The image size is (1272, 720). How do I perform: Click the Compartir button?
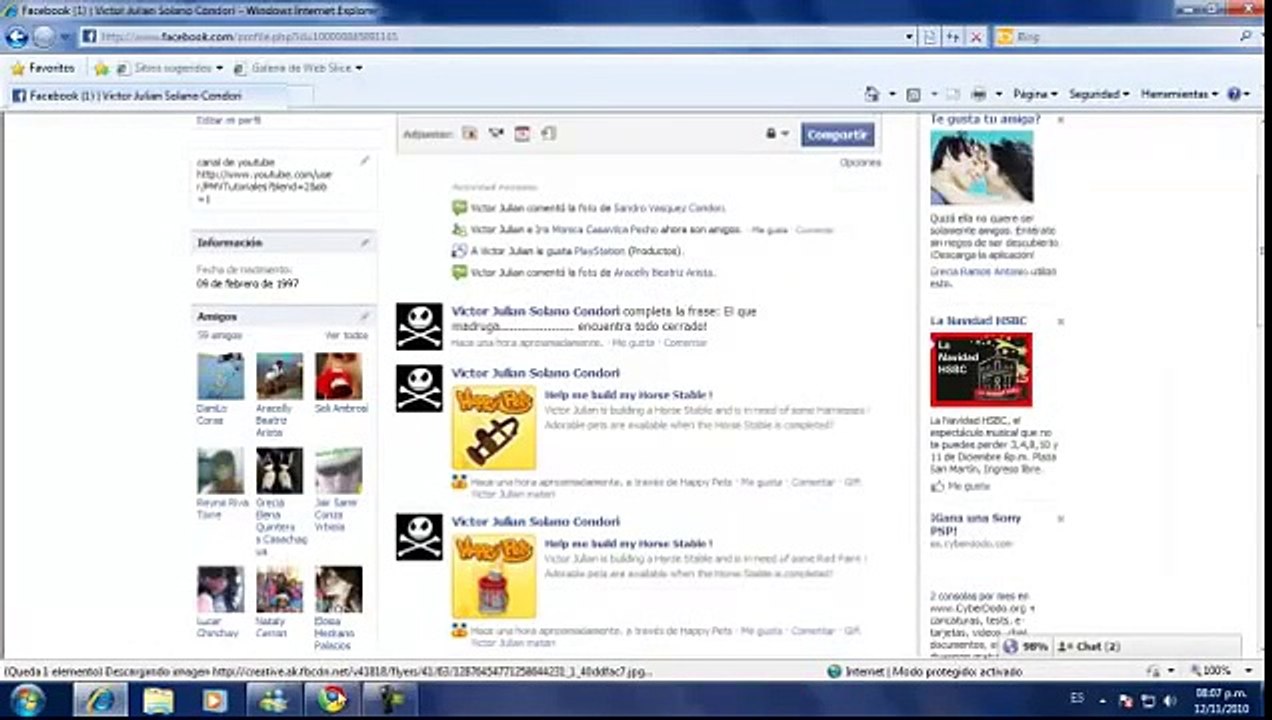click(x=837, y=135)
